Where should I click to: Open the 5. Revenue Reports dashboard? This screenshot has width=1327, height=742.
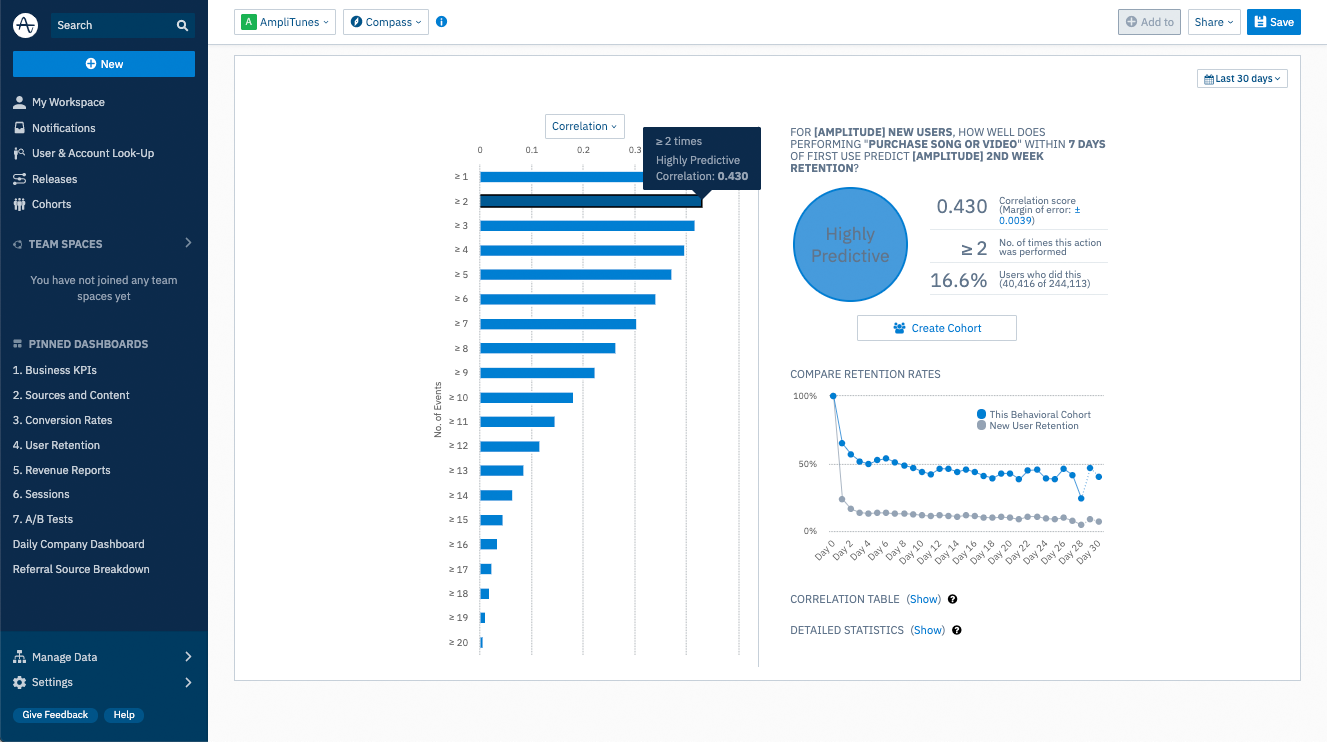[x=61, y=470]
